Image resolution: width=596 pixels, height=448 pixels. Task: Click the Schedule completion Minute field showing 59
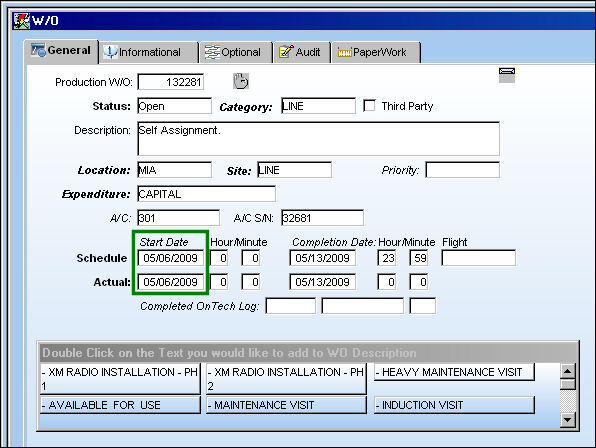(x=419, y=258)
